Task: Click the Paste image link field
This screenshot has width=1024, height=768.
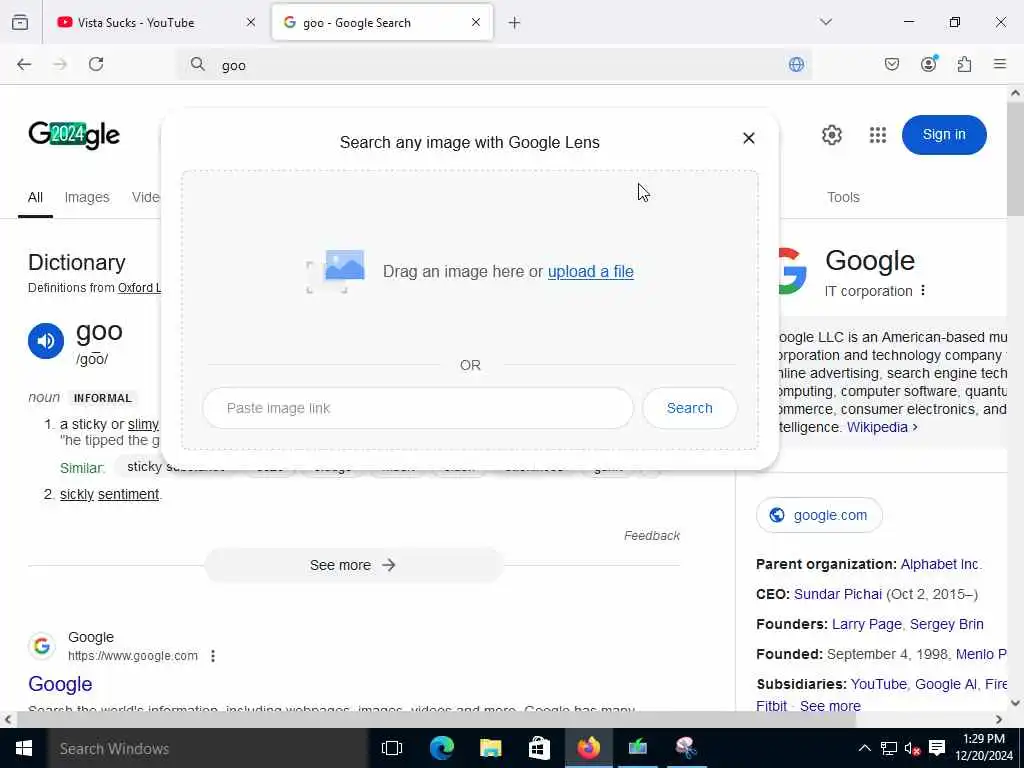Action: (x=418, y=408)
